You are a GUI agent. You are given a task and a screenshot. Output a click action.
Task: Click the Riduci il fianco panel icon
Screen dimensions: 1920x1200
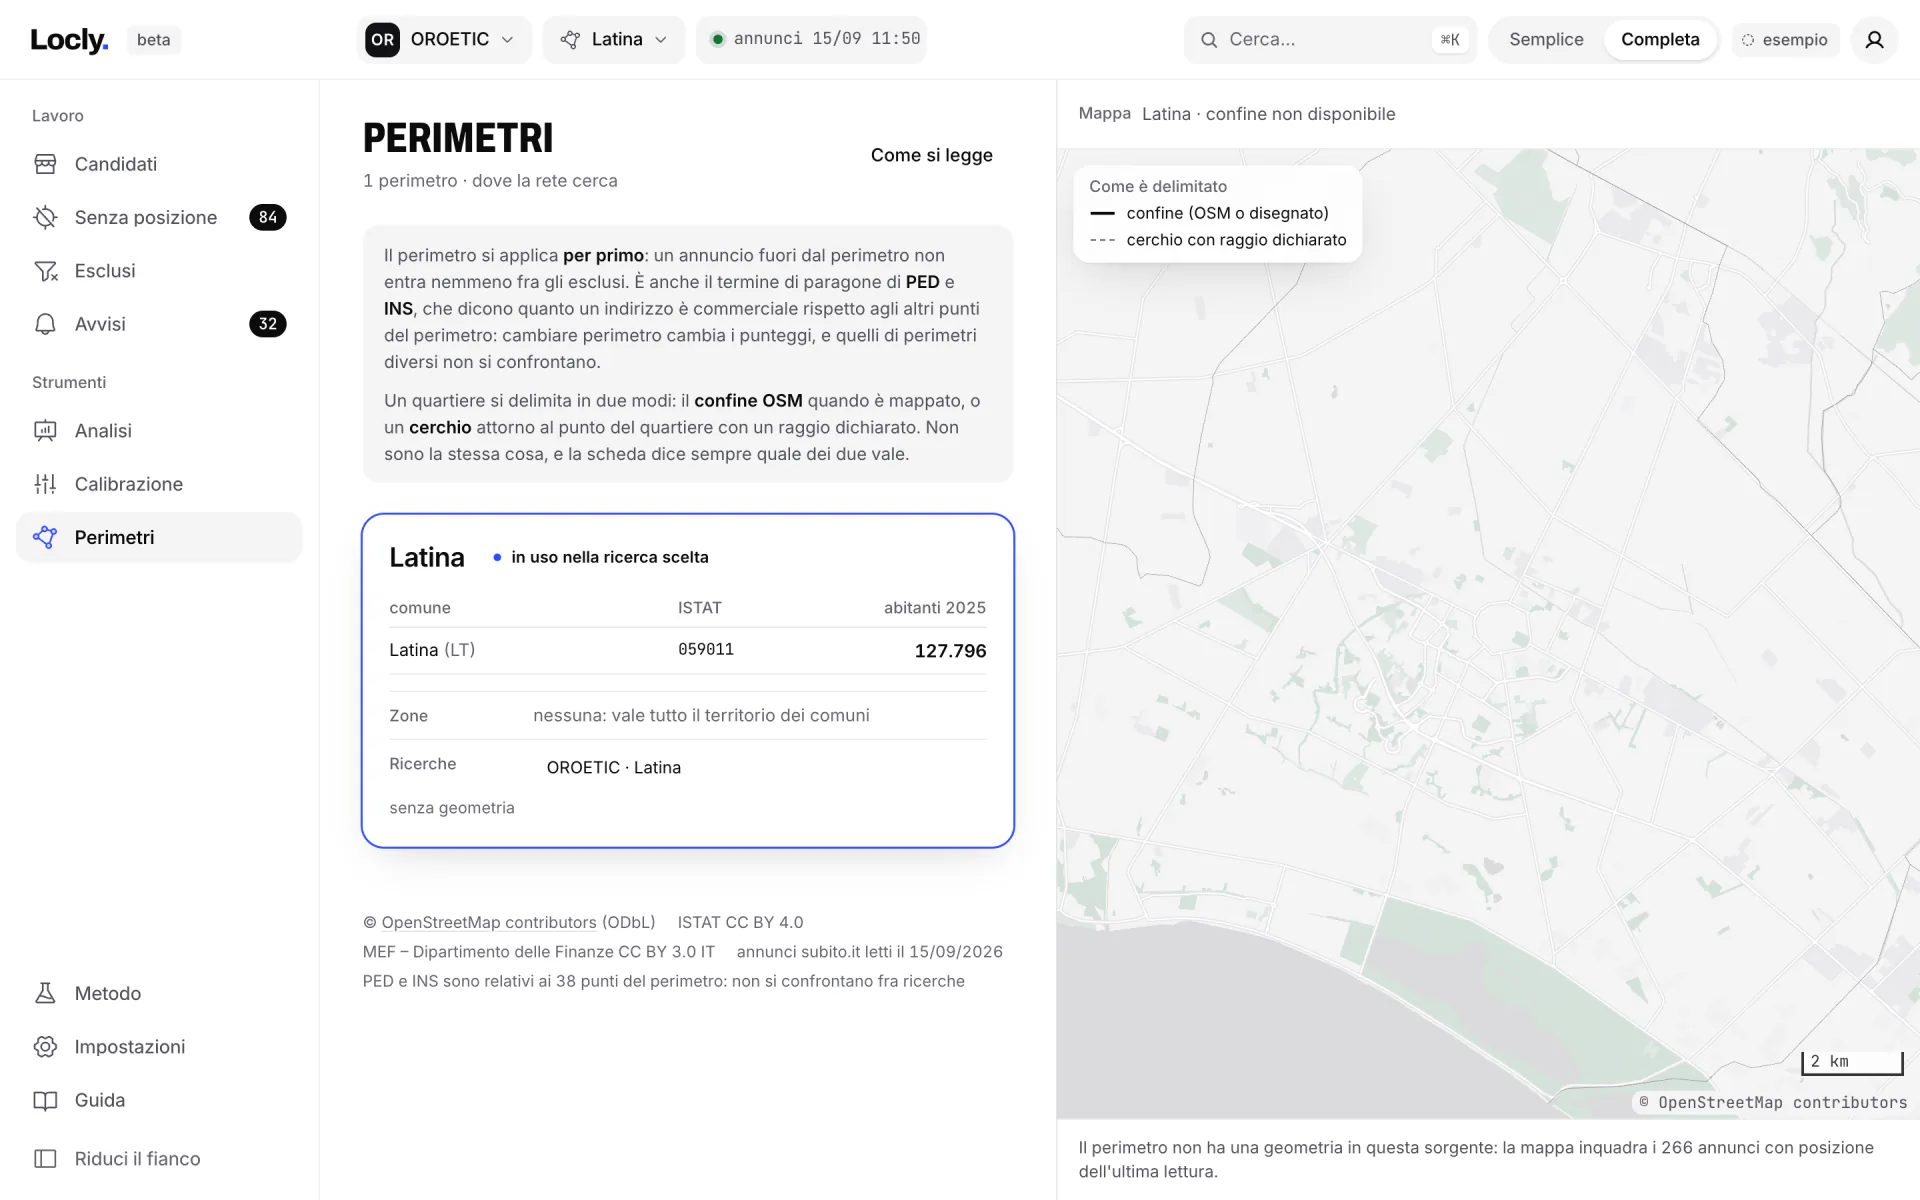coord(45,1158)
